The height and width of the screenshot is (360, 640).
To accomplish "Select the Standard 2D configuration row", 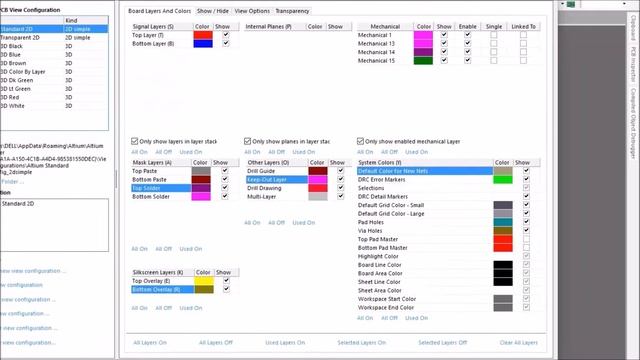I will 54,29.
